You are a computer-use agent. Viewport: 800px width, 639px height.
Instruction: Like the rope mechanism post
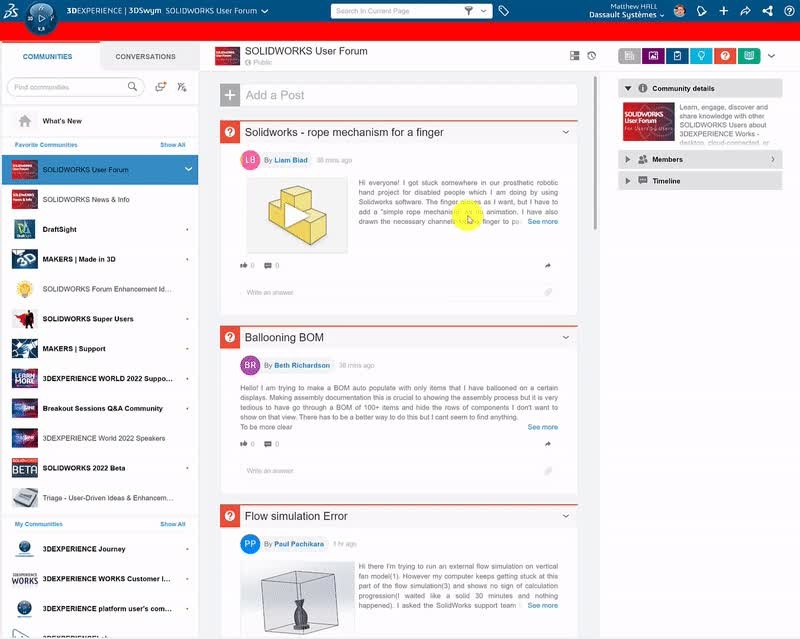click(244, 265)
